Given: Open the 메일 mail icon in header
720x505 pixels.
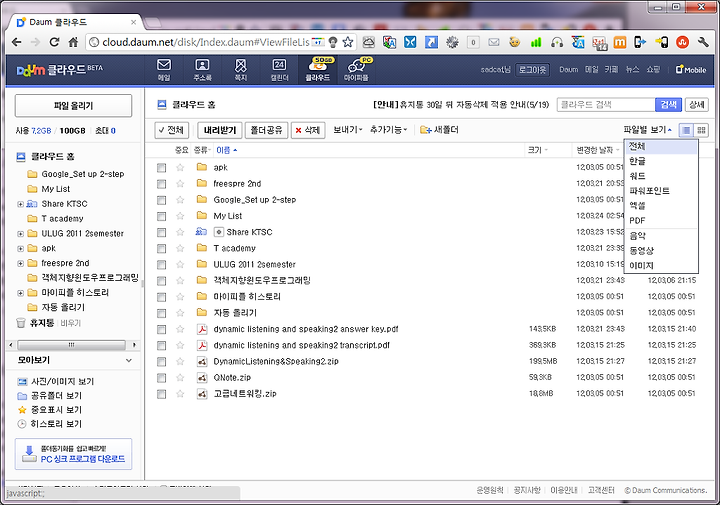Looking at the screenshot, I should tap(164, 70).
